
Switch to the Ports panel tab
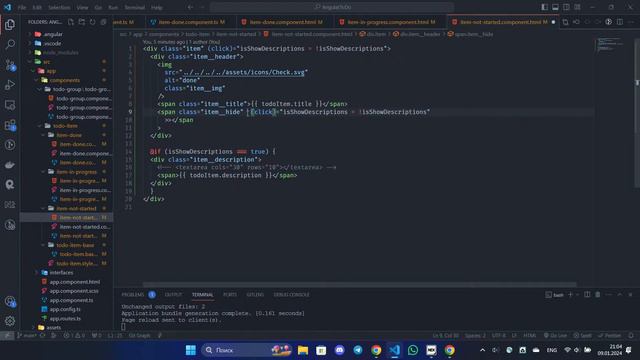click(230, 294)
